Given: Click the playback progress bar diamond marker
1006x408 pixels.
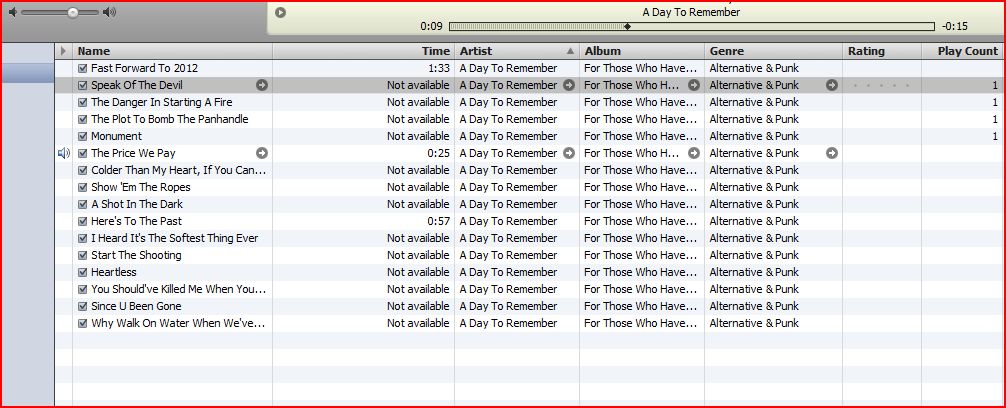Looking at the screenshot, I should tap(627, 26).
